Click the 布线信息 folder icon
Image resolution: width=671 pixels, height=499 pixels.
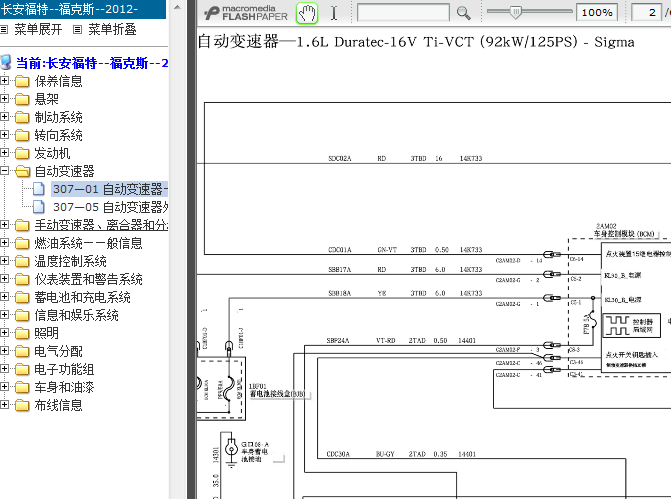click(22, 405)
